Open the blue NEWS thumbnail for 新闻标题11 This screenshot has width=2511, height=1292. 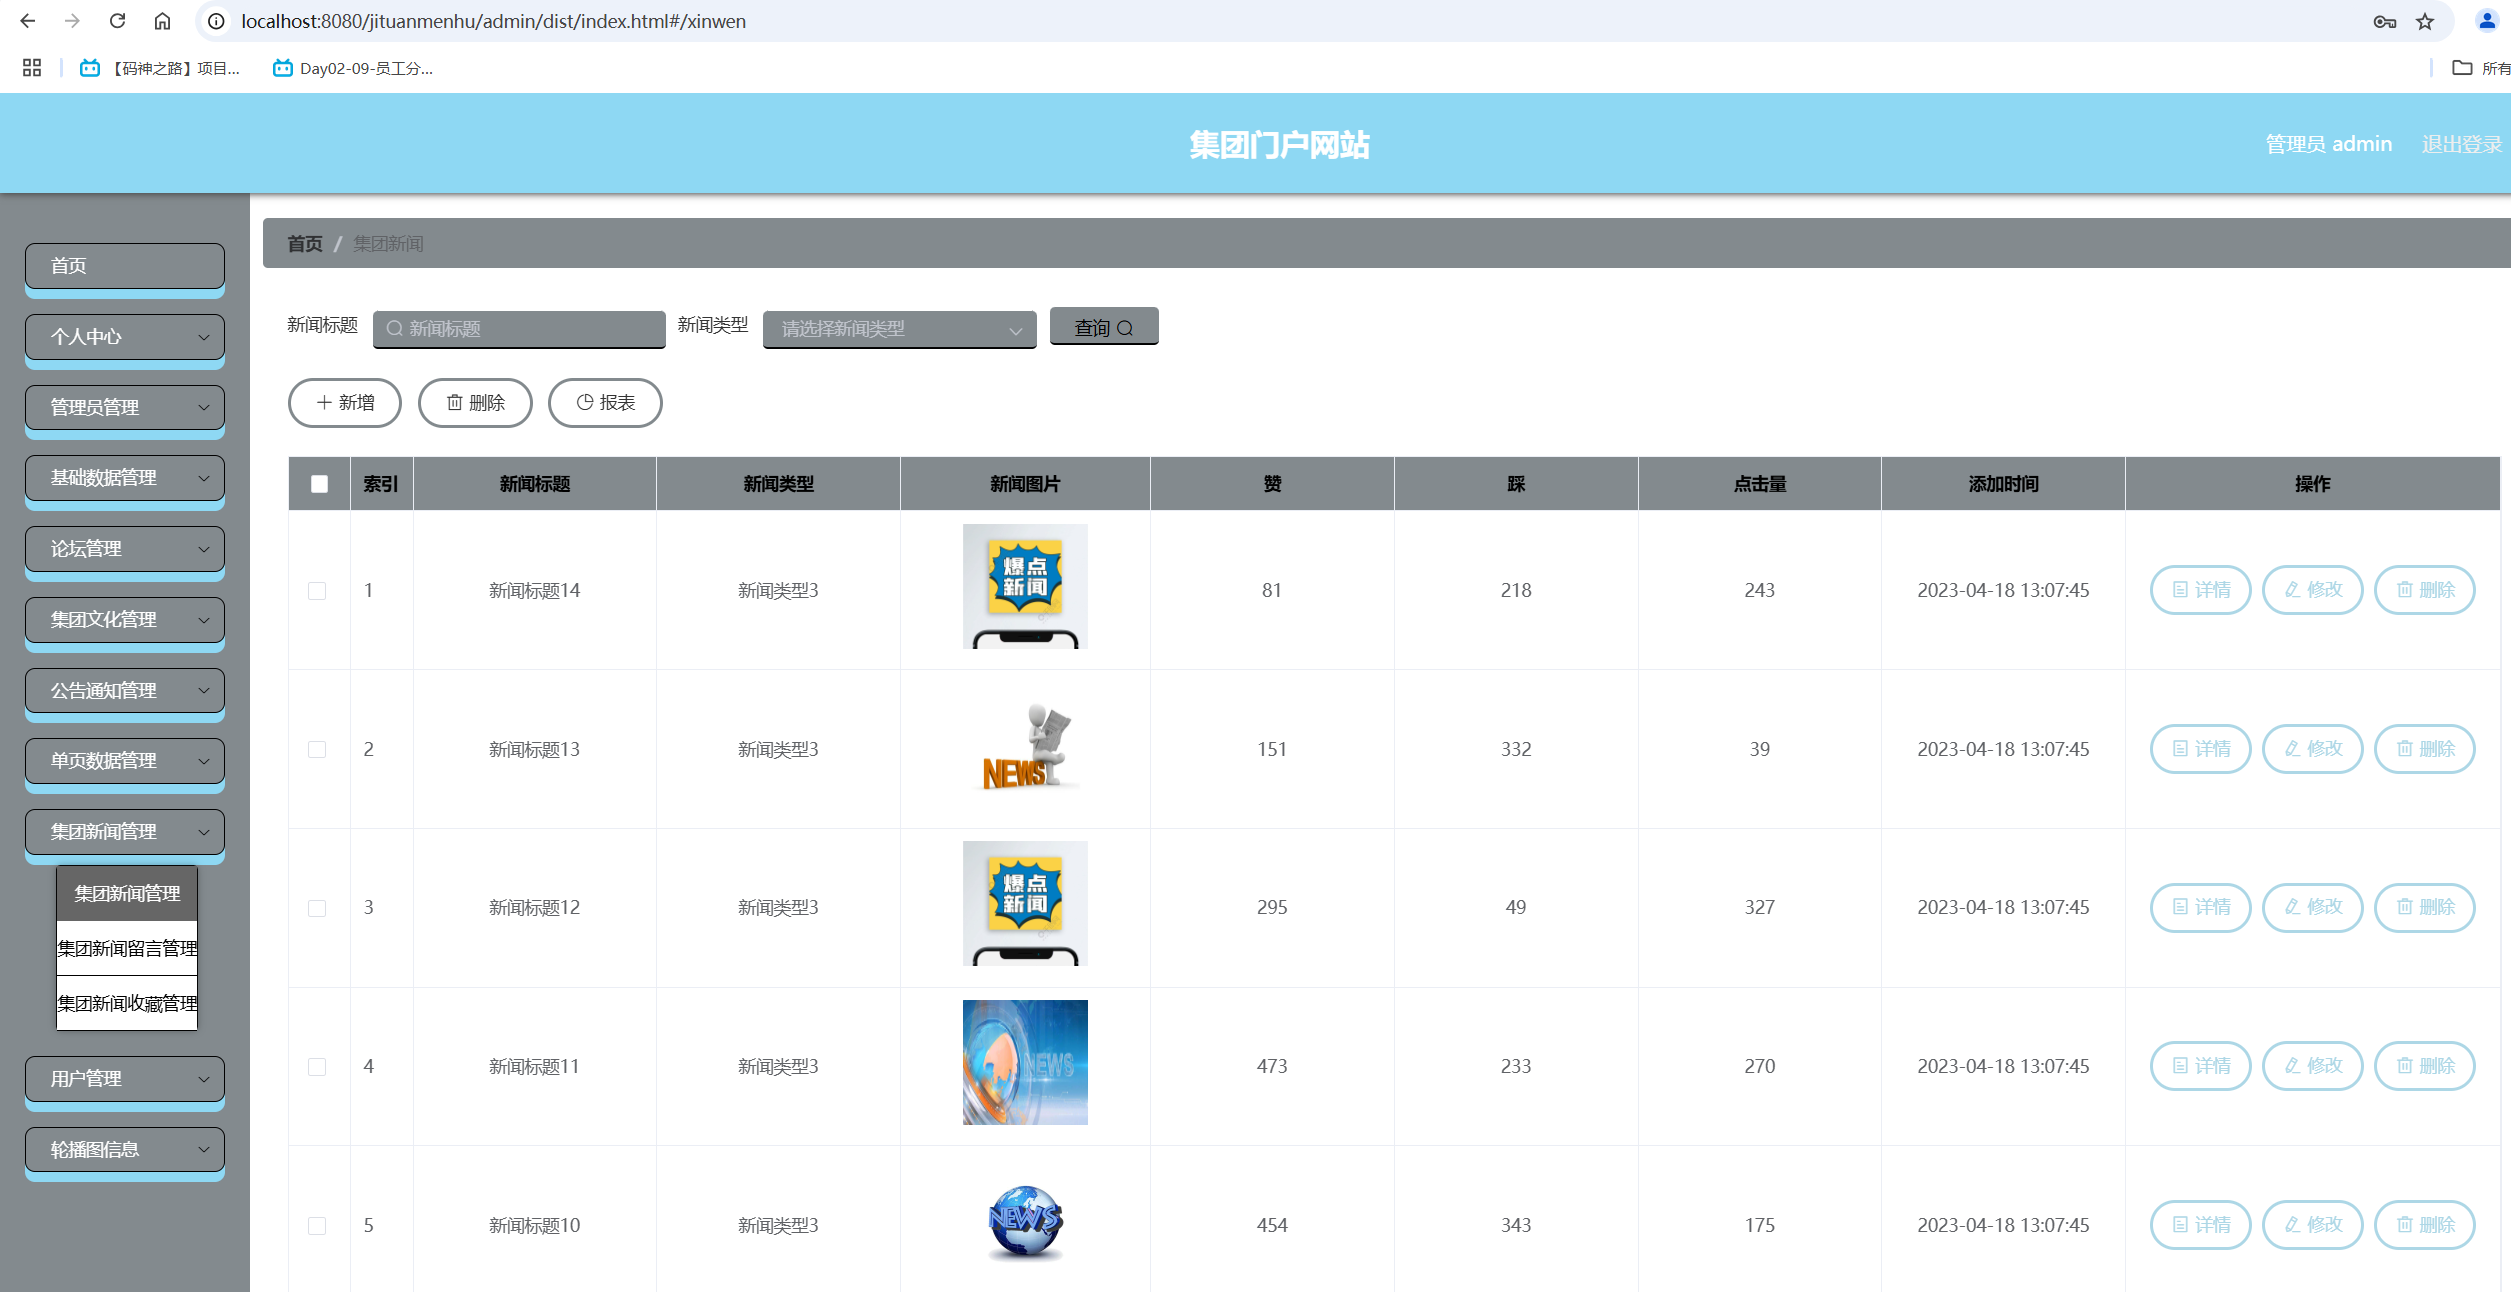[x=1025, y=1062]
